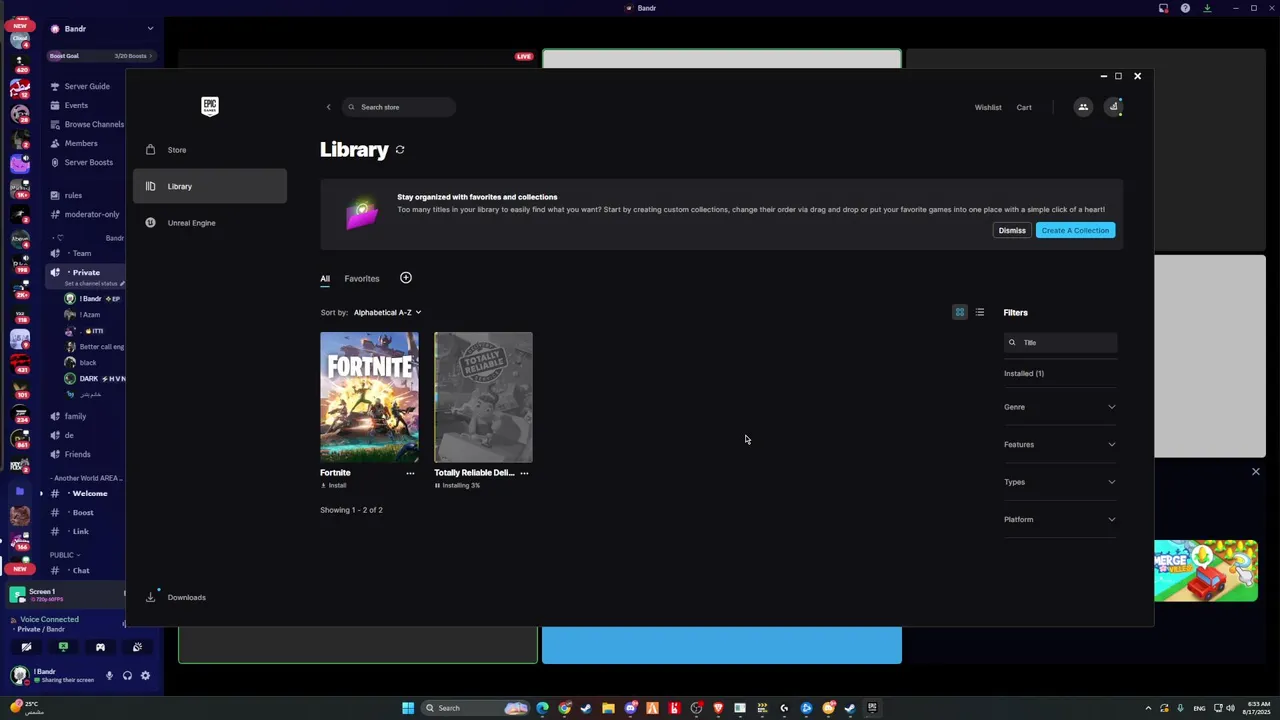This screenshot has width=1280, height=720.
Task: Open the Wishlist link
Action: [x=988, y=107]
